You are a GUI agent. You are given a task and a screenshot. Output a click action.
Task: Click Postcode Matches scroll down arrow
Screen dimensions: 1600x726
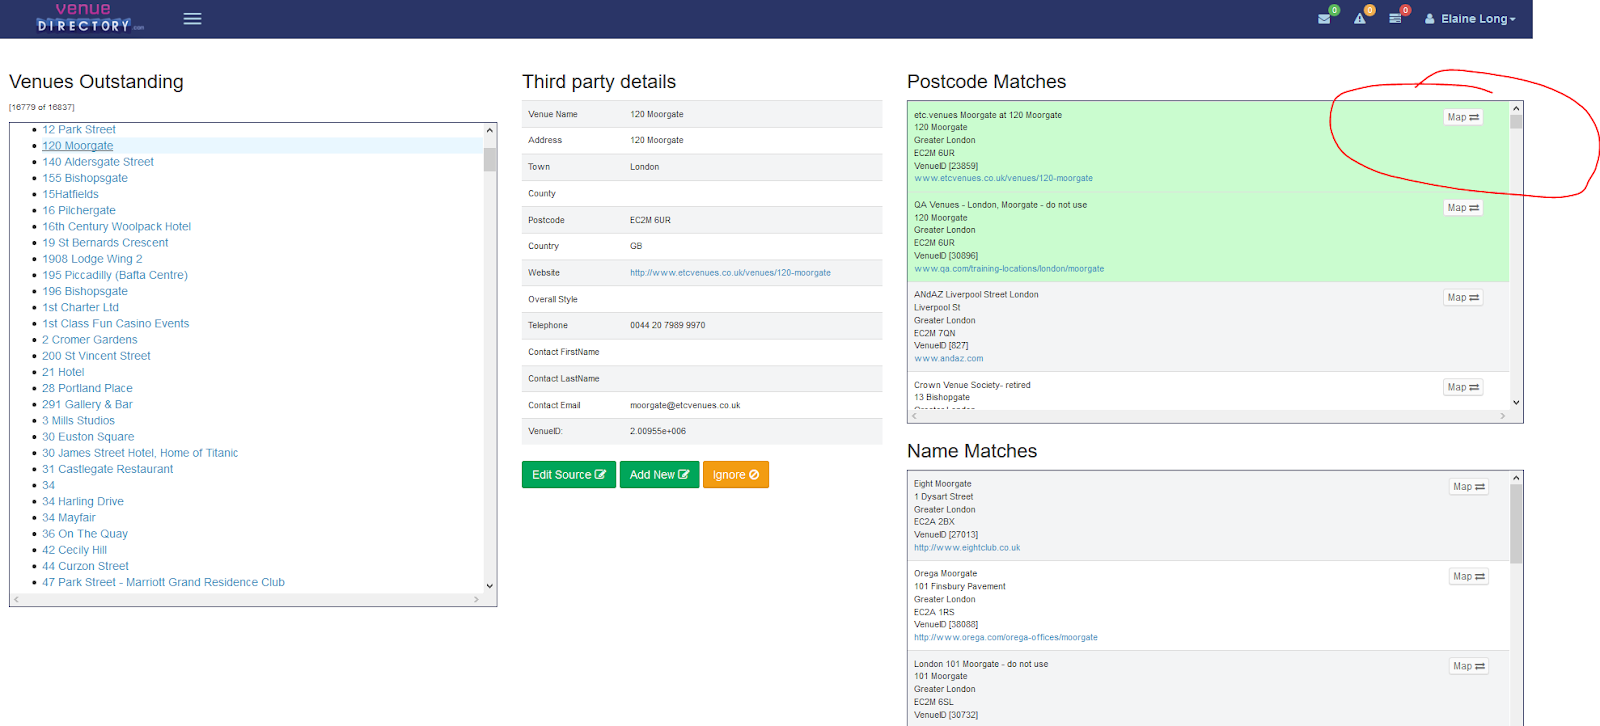coord(1516,402)
